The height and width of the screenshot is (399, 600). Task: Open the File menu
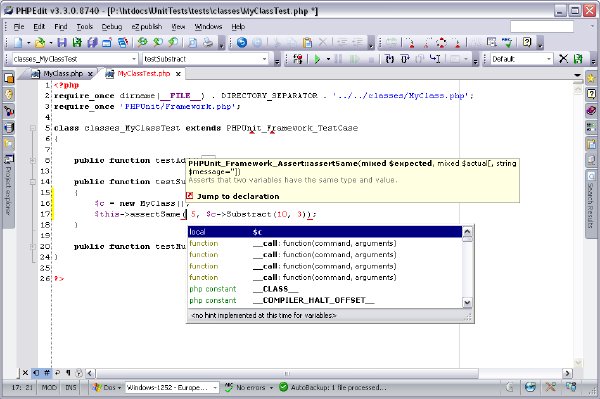tap(19, 26)
